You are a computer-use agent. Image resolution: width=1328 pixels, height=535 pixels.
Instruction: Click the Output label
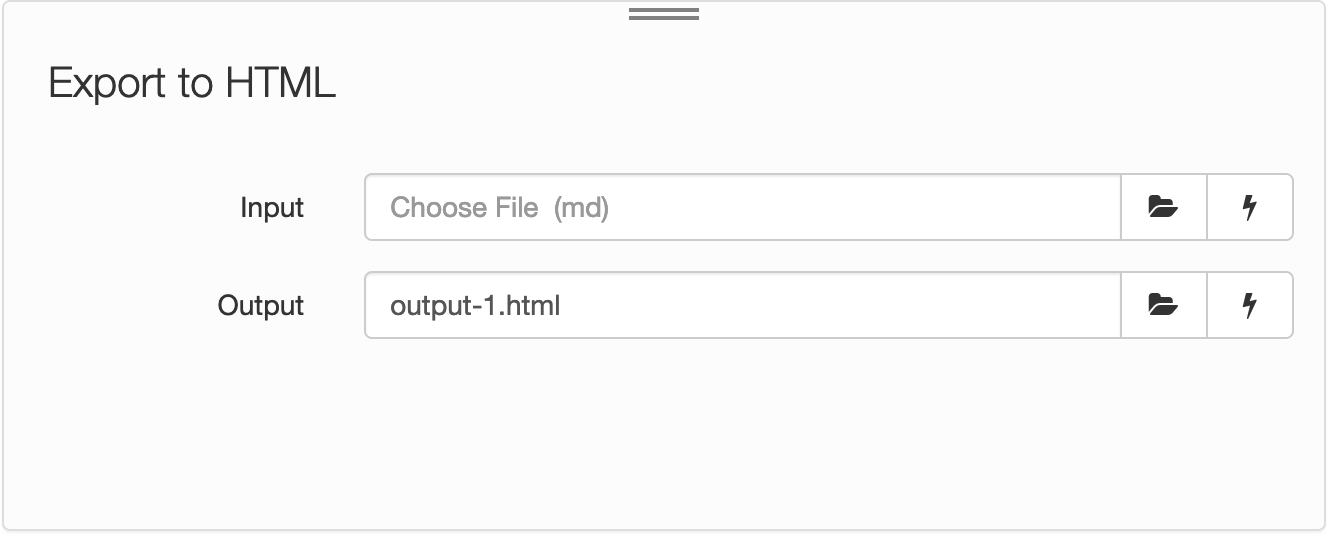261,305
